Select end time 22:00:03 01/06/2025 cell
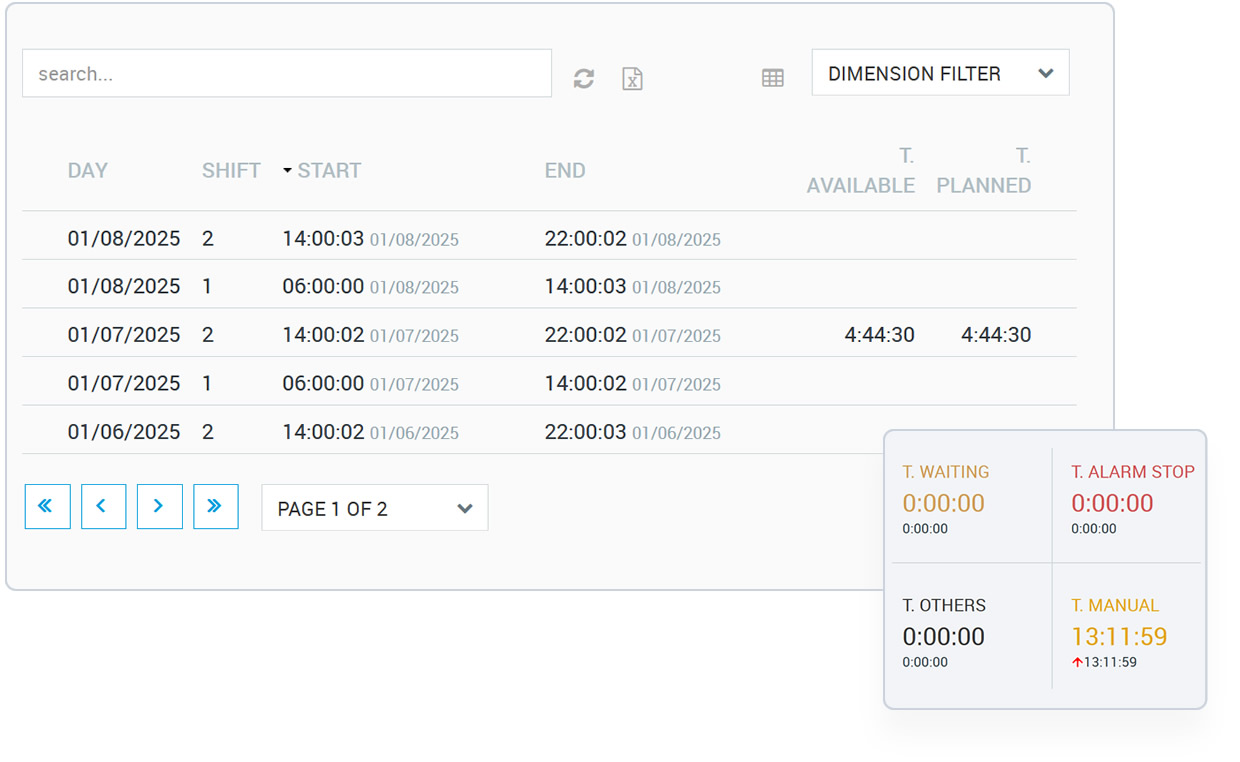 [633, 432]
